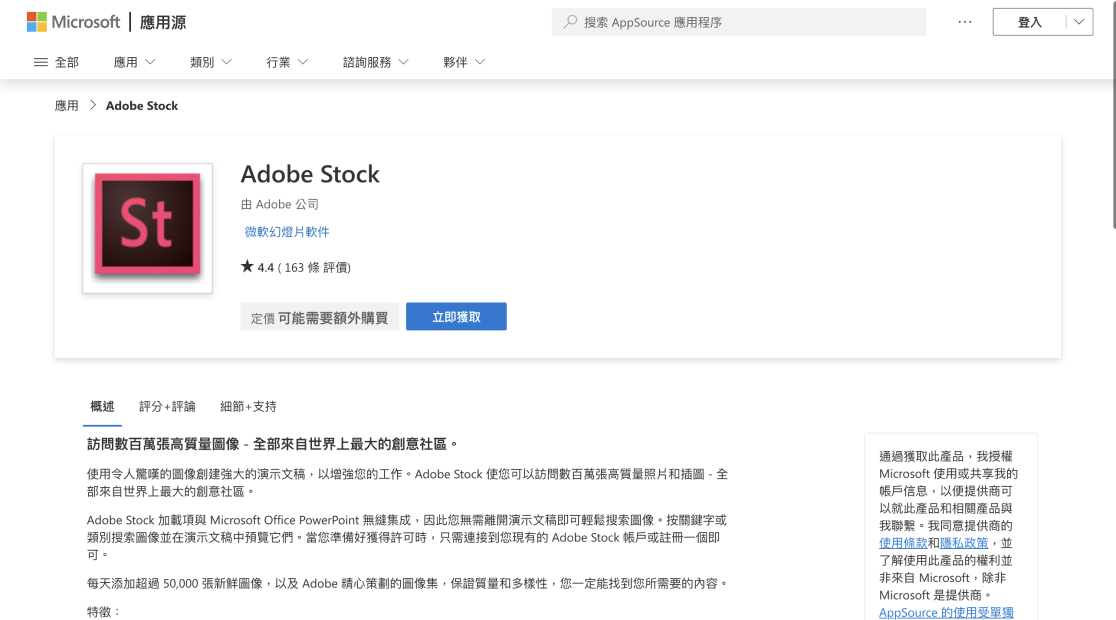Open the 使用條款 terms link
Image resolution: width=1116 pixels, height=620 pixels.
coord(902,543)
